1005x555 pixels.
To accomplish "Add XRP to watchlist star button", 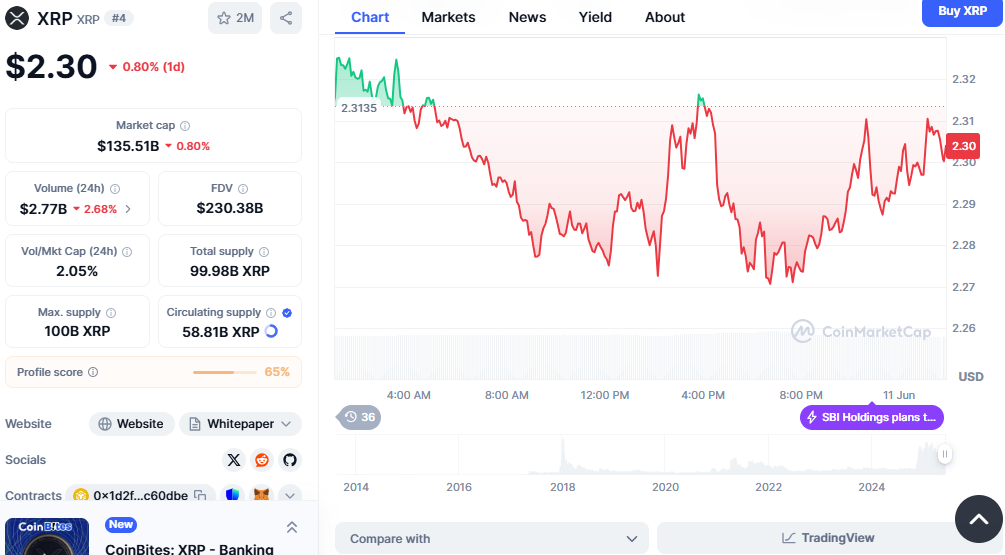I will coord(235,18).
